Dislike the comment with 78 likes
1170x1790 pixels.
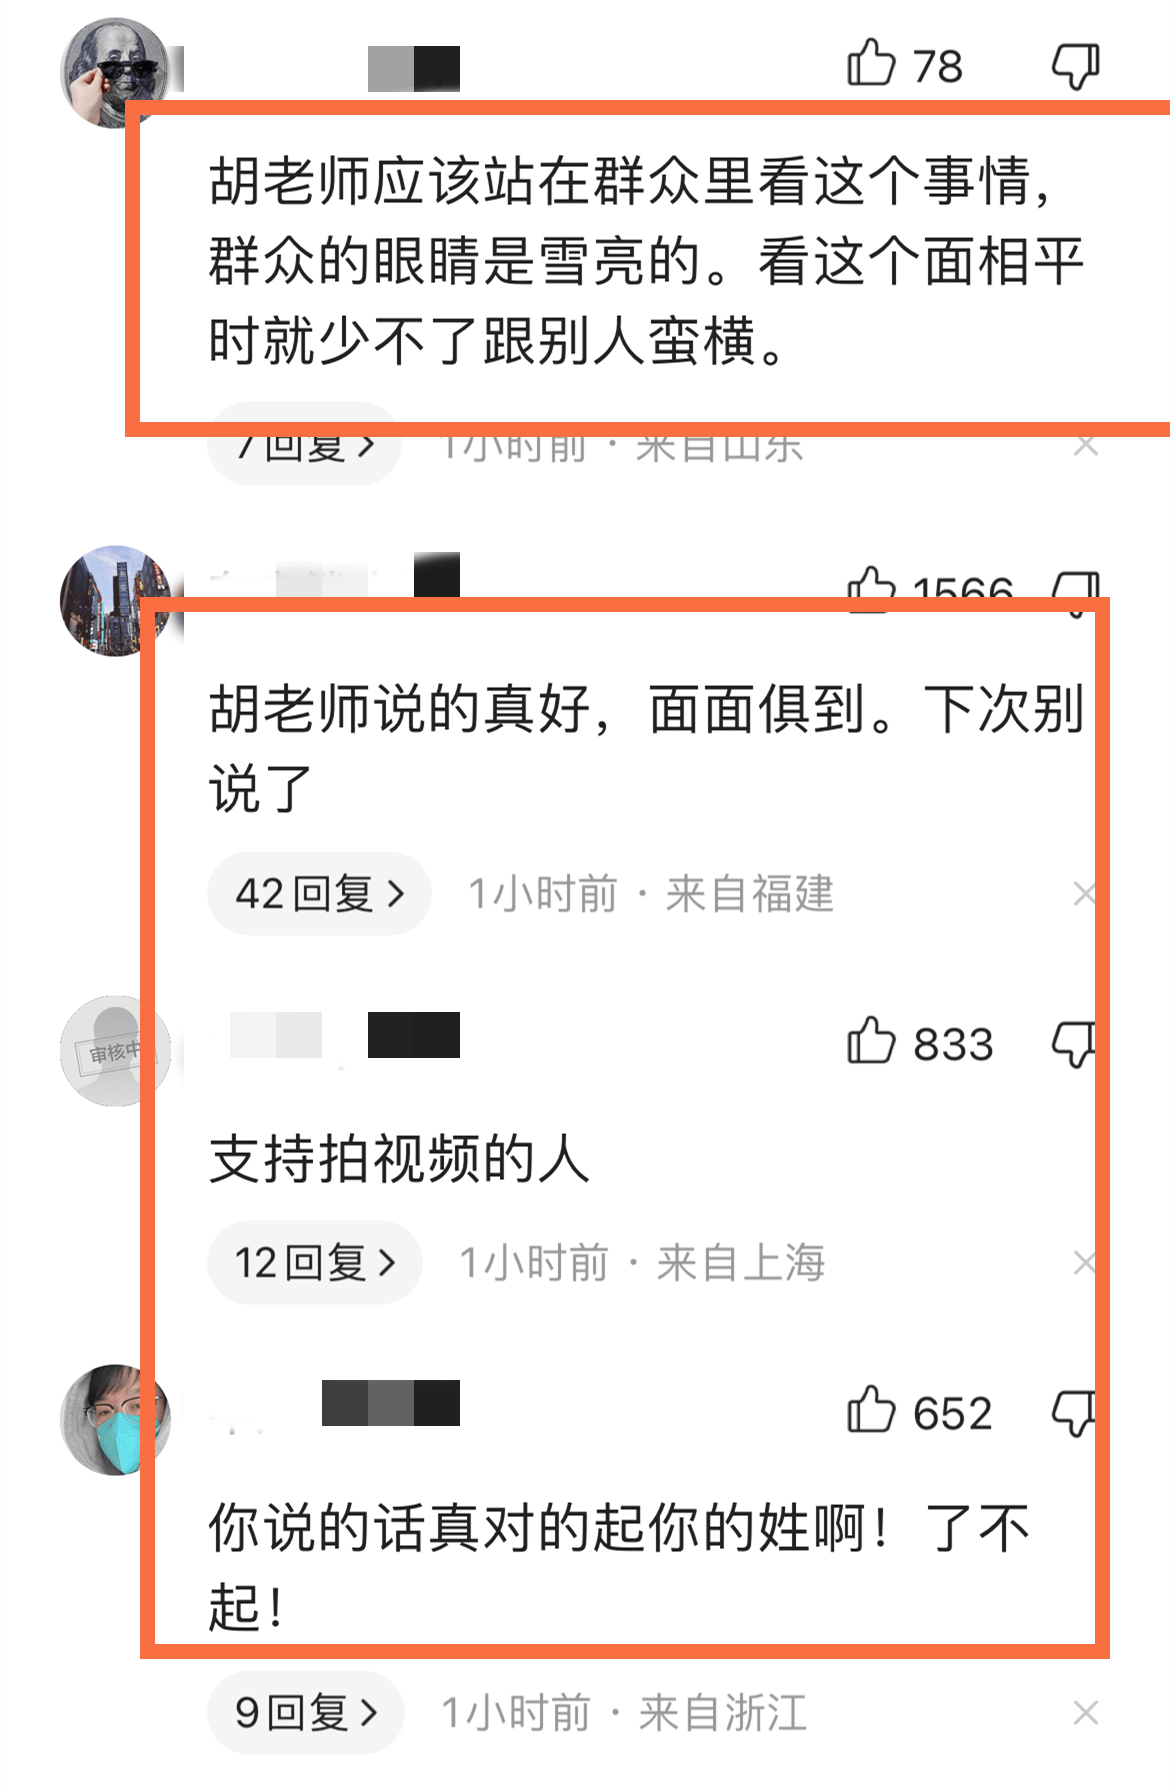click(x=1075, y=66)
